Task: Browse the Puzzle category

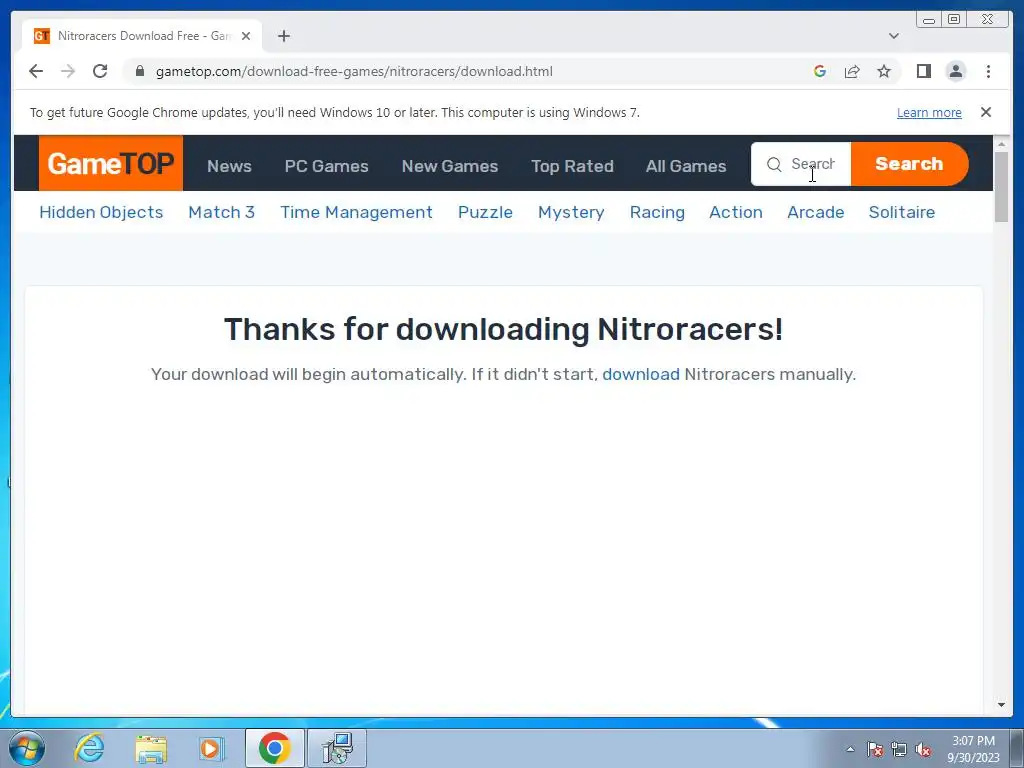Action: (x=485, y=212)
